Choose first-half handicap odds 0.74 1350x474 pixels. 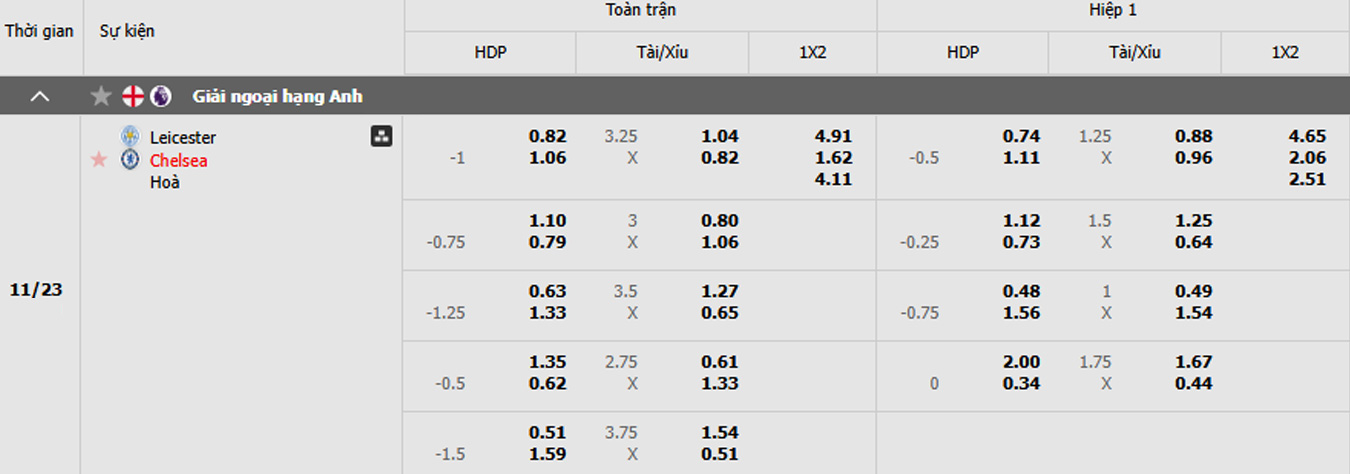pyautogui.click(x=1022, y=137)
